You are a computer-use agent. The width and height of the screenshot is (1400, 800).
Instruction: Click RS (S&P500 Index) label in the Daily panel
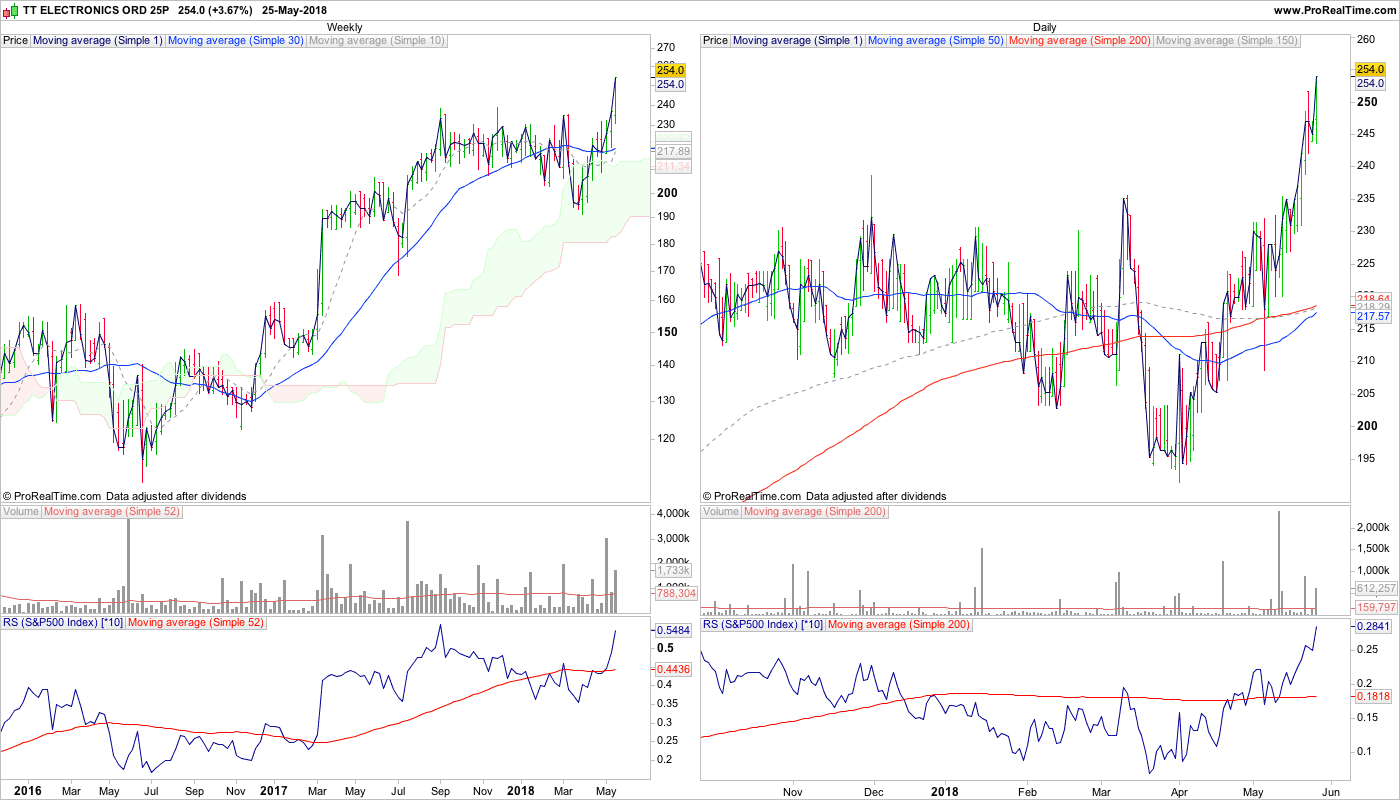[x=762, y=624]
